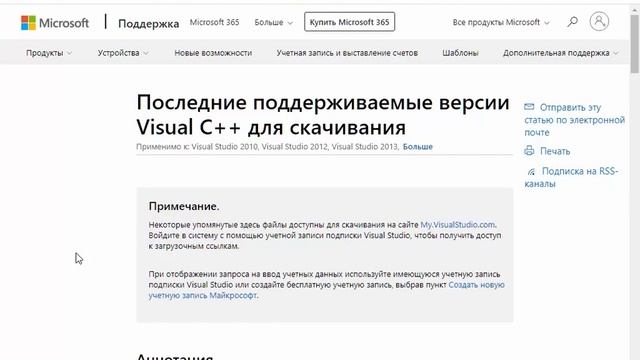Click the Последние поддерживаемые версии title
The width and height of the screenshot is (640, 360).
[323, 114]
